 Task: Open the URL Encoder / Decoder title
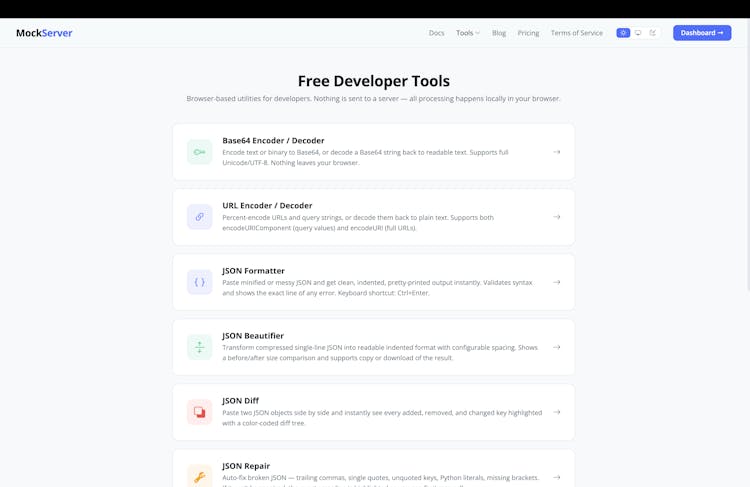(x=267, y=205)
